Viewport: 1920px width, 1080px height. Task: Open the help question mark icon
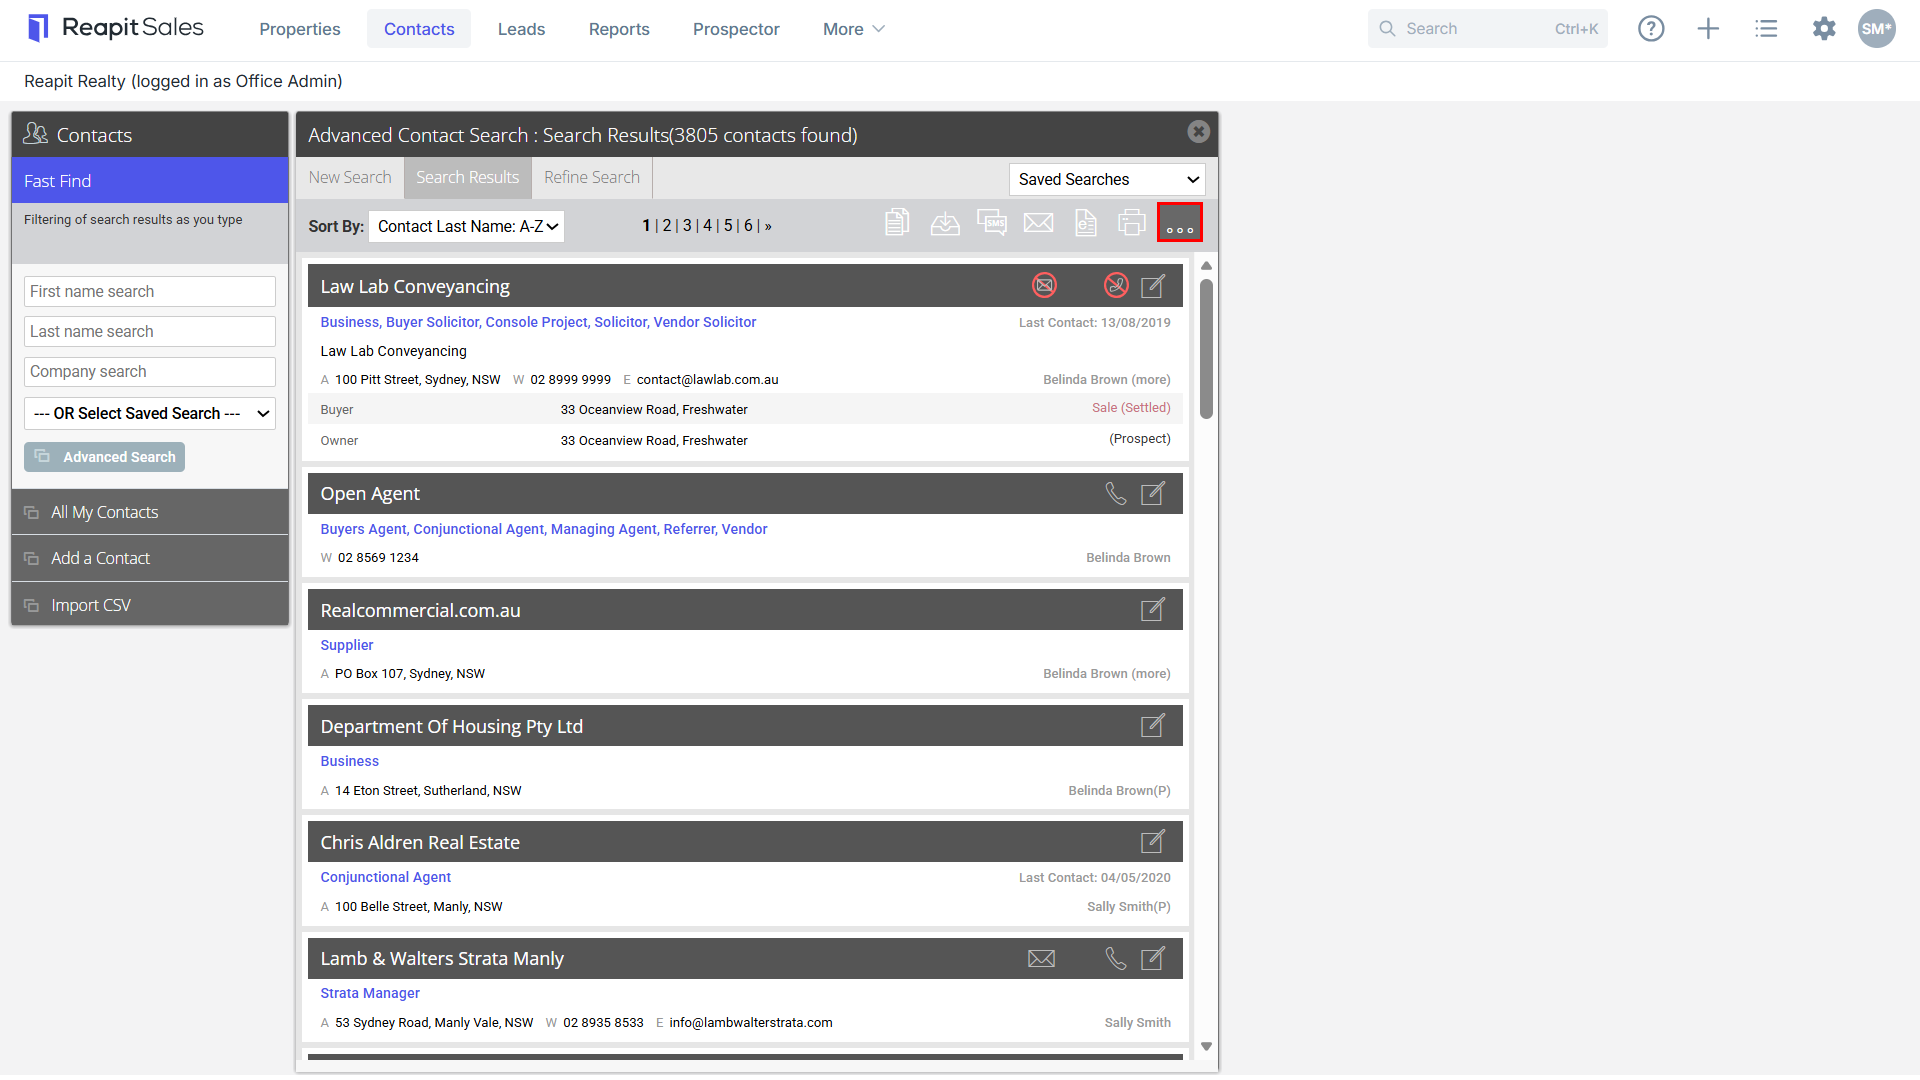click(x=1651, y=29)
